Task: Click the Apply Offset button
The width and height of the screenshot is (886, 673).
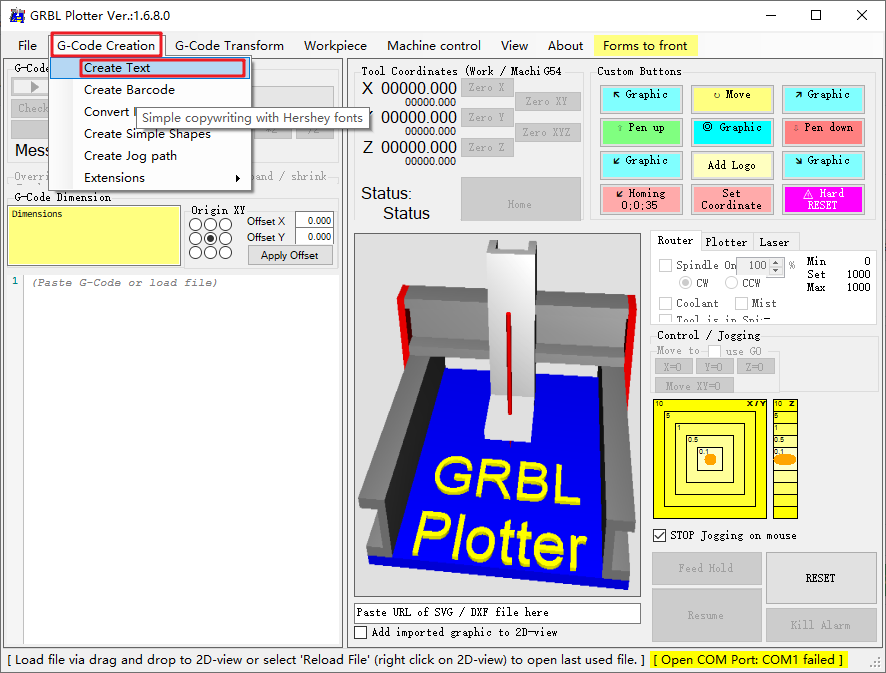Action: [x=290, y=255]
